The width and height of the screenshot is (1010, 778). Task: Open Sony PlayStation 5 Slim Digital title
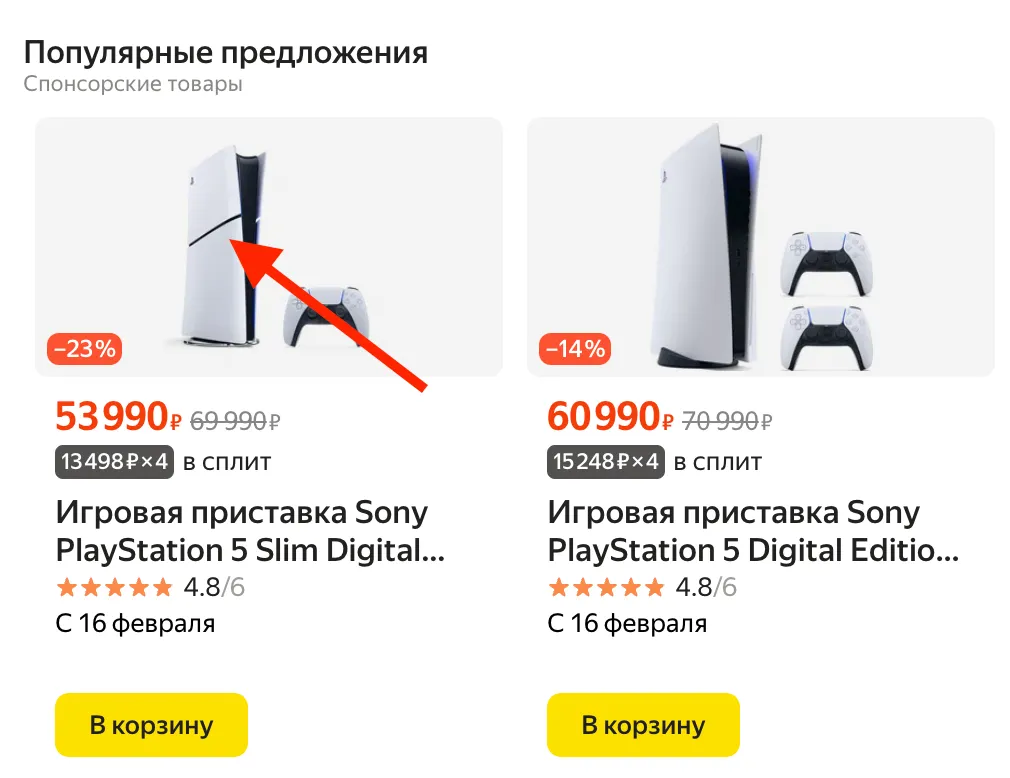coord(250,531)
